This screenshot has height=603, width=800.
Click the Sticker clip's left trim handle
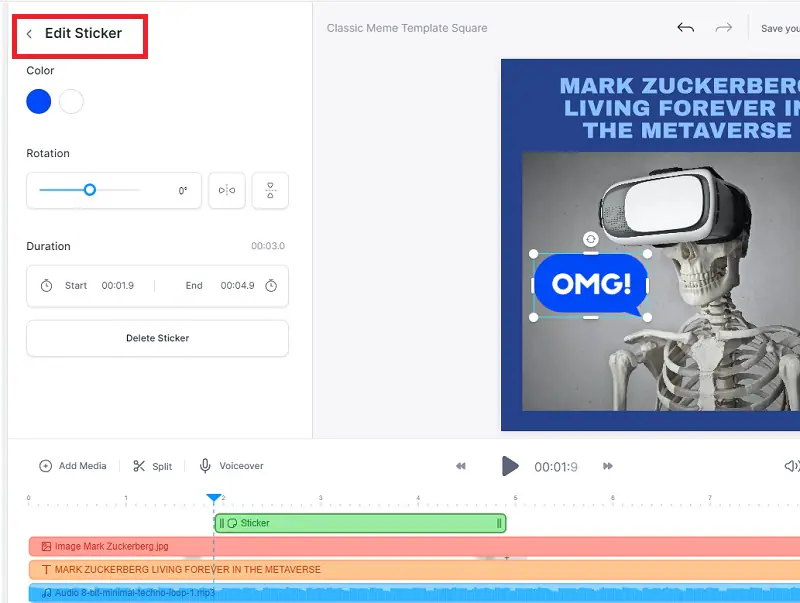[221, 523]
